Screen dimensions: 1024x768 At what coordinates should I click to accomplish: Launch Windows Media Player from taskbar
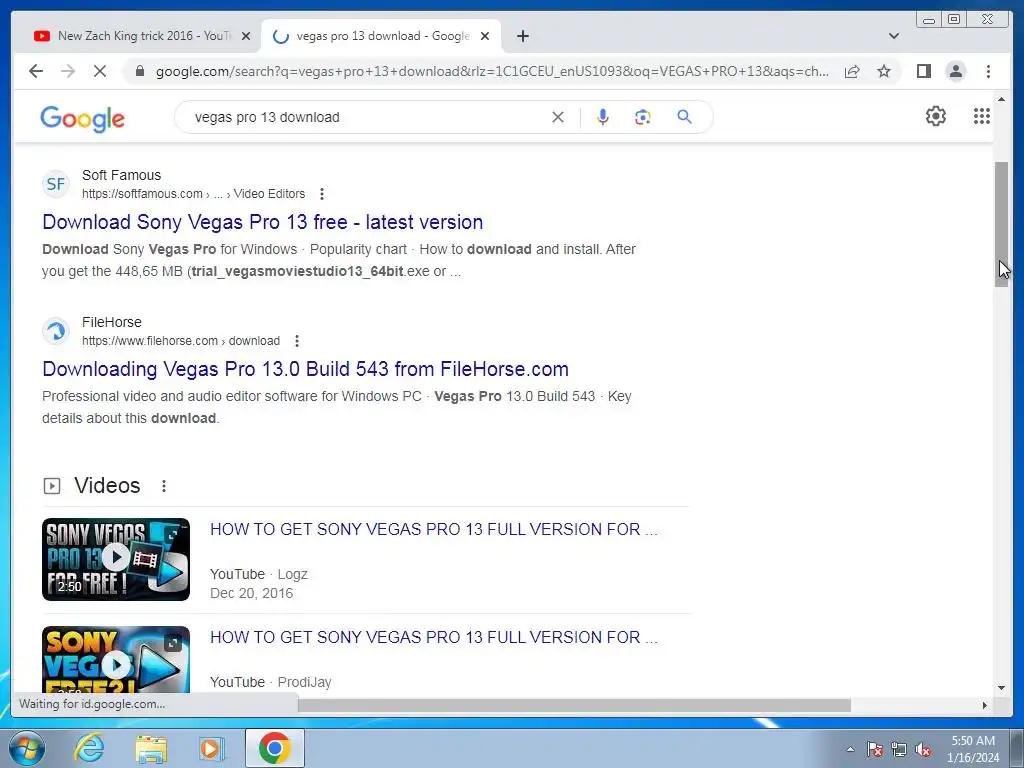(212, 748)
